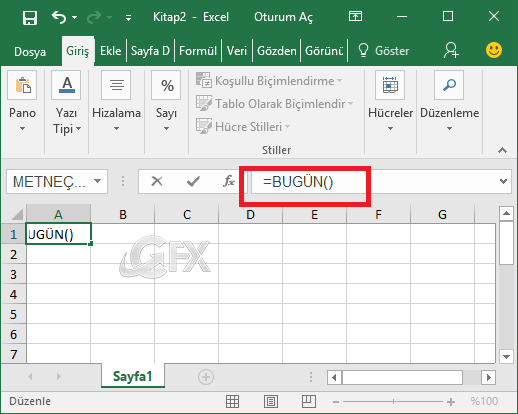Open the Gözden ribbon tab
The height and width of the screenshot is (414, 518).
click(277, 51)
